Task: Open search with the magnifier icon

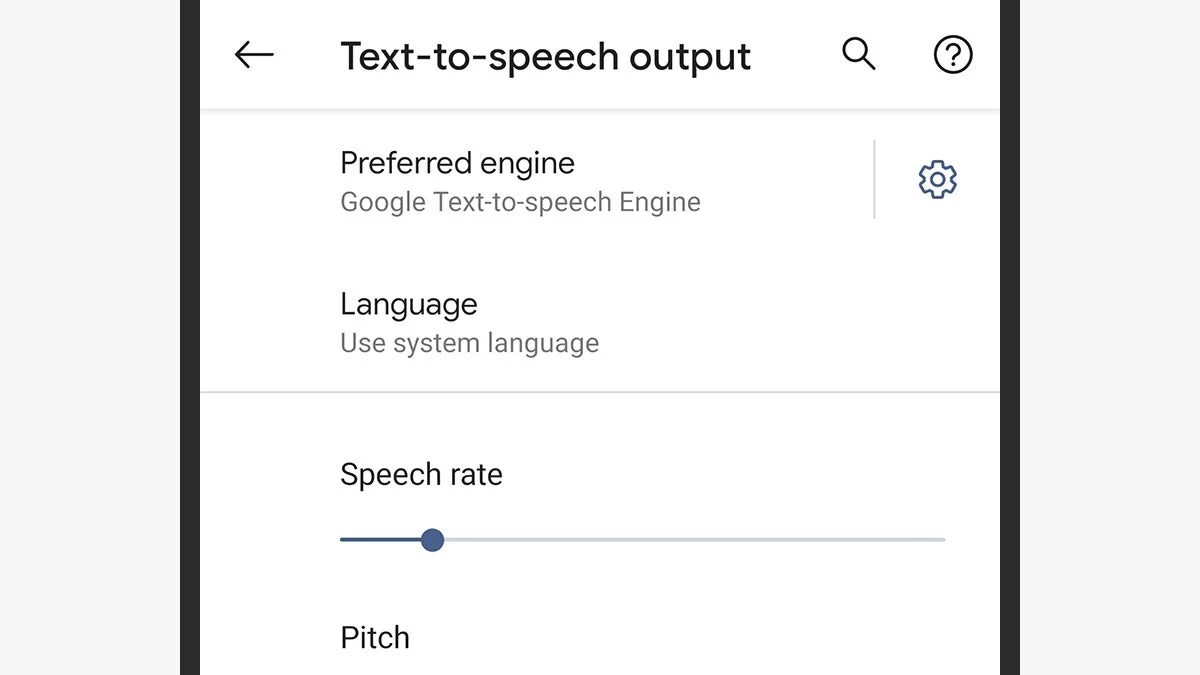Action: click(x=858, y=54)
